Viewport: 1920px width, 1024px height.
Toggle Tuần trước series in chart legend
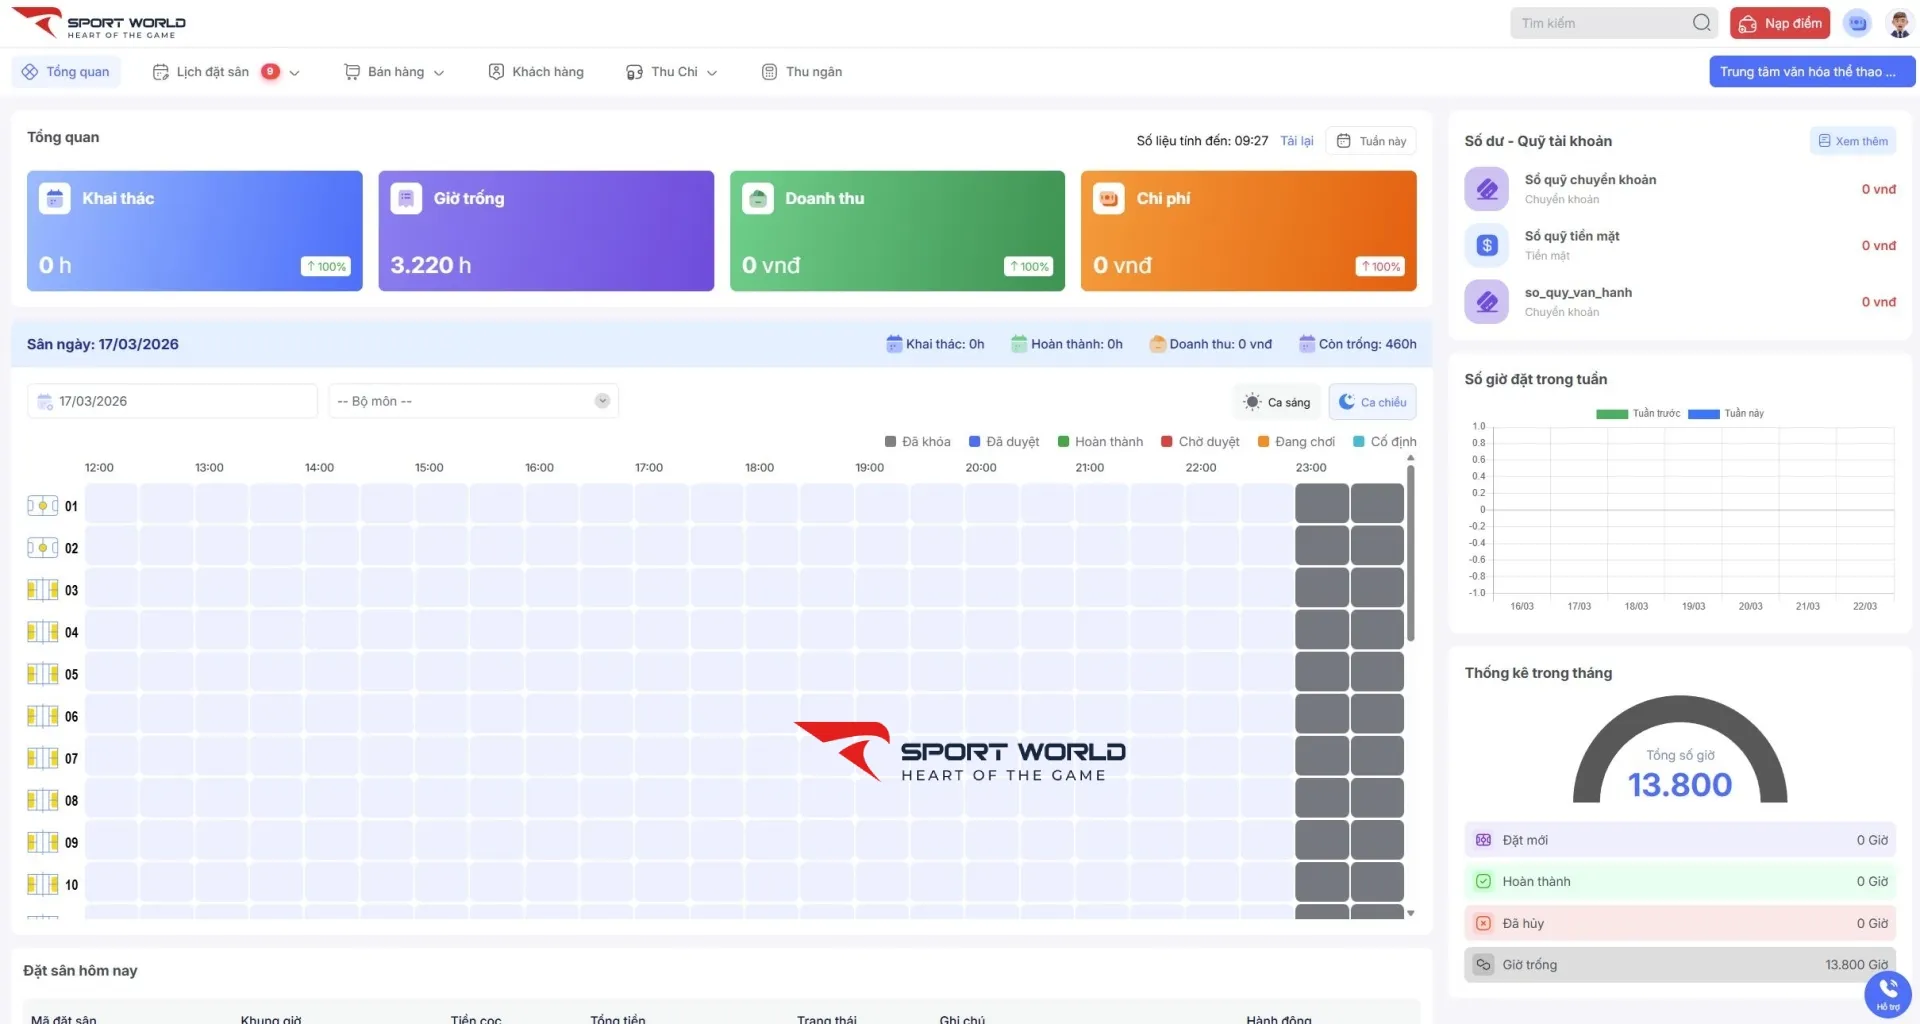(x=1638, y=414)
